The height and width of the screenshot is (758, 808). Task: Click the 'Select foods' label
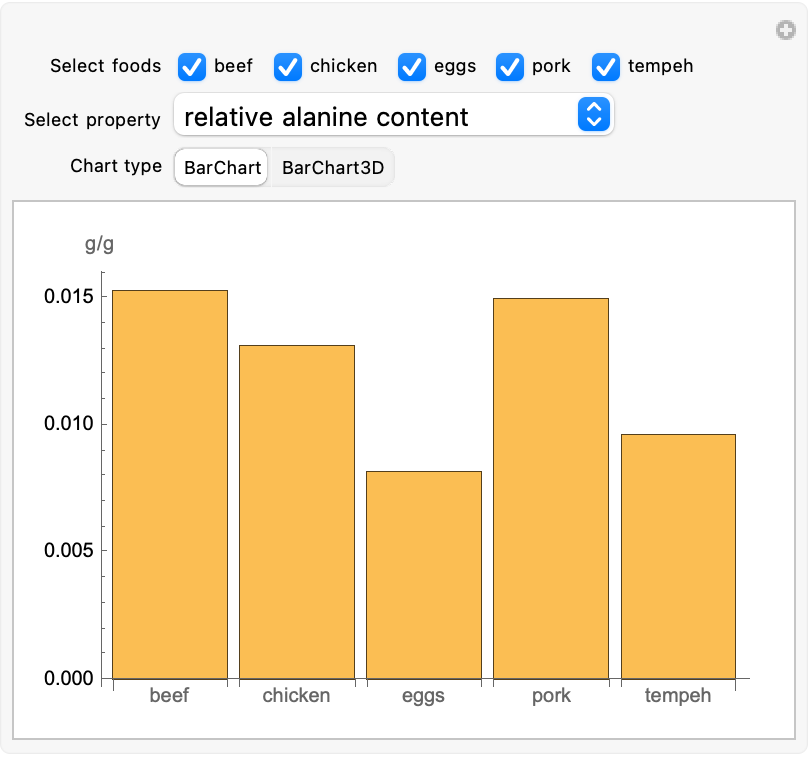(105, 67)
